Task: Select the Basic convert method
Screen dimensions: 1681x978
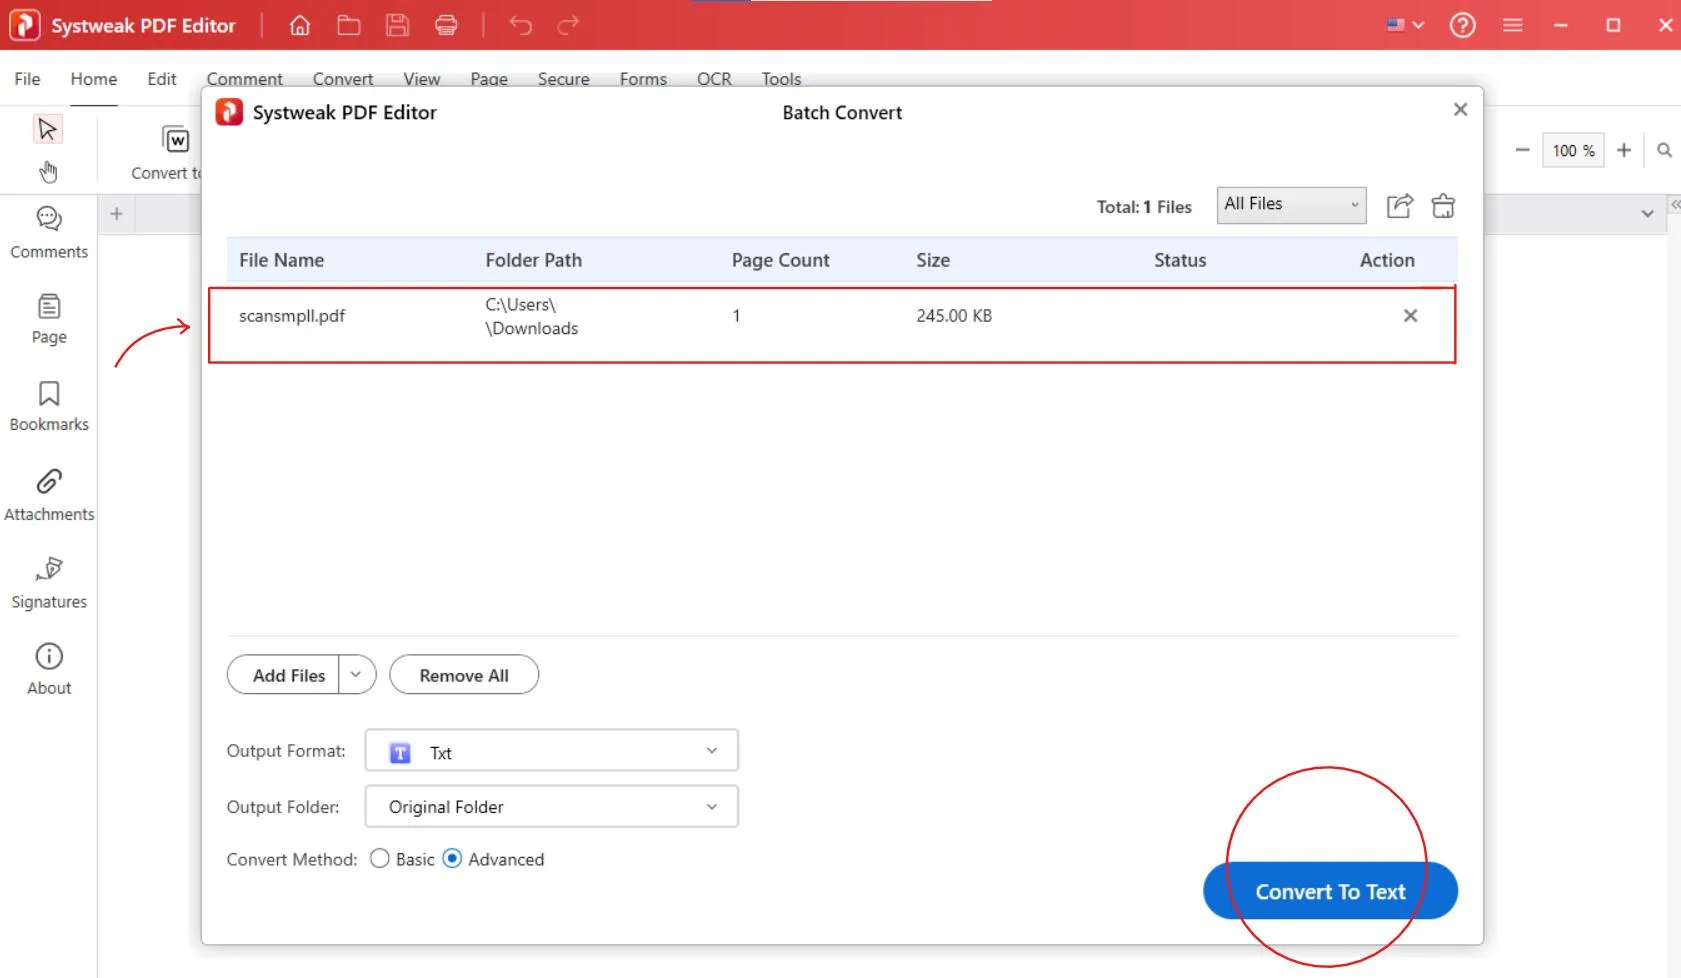Action: [x=380, y=859]
